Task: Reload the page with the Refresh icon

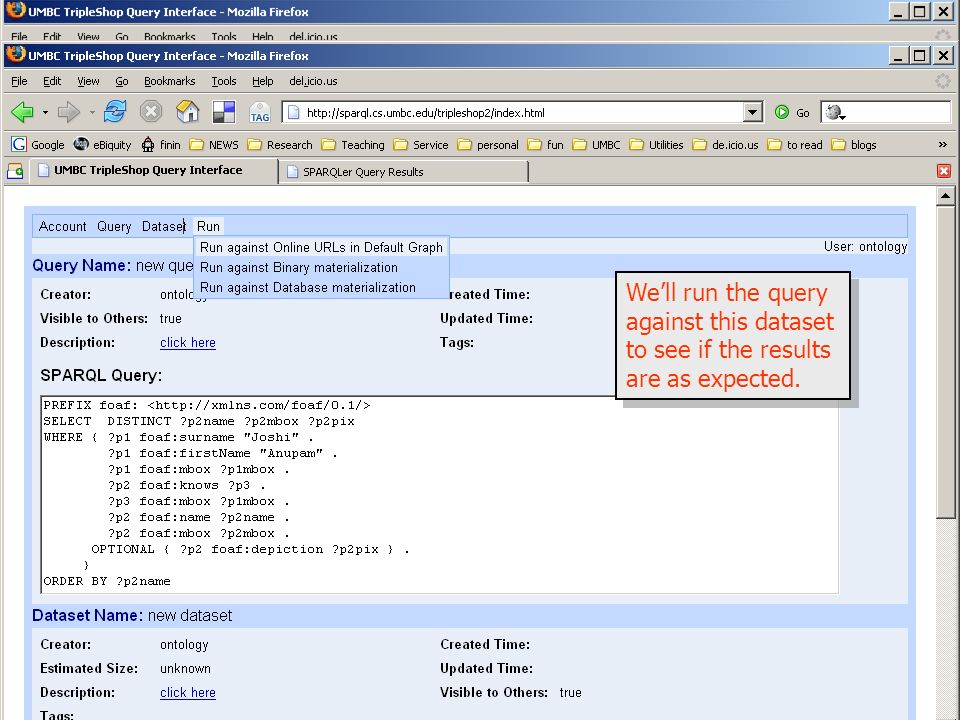Action: [114, 111]
